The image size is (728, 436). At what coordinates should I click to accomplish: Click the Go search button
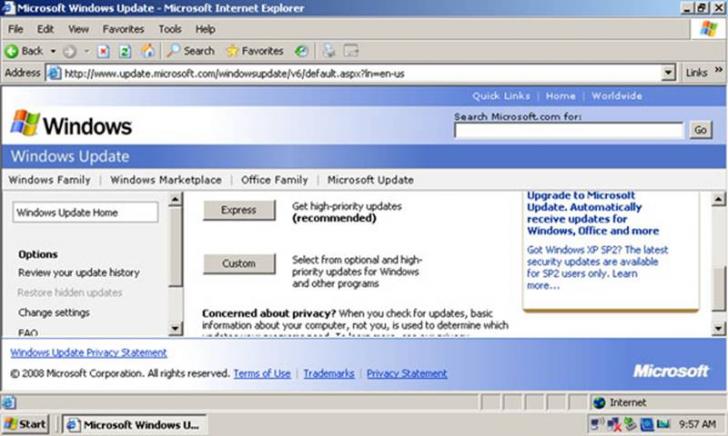click(x=699, y=130)
